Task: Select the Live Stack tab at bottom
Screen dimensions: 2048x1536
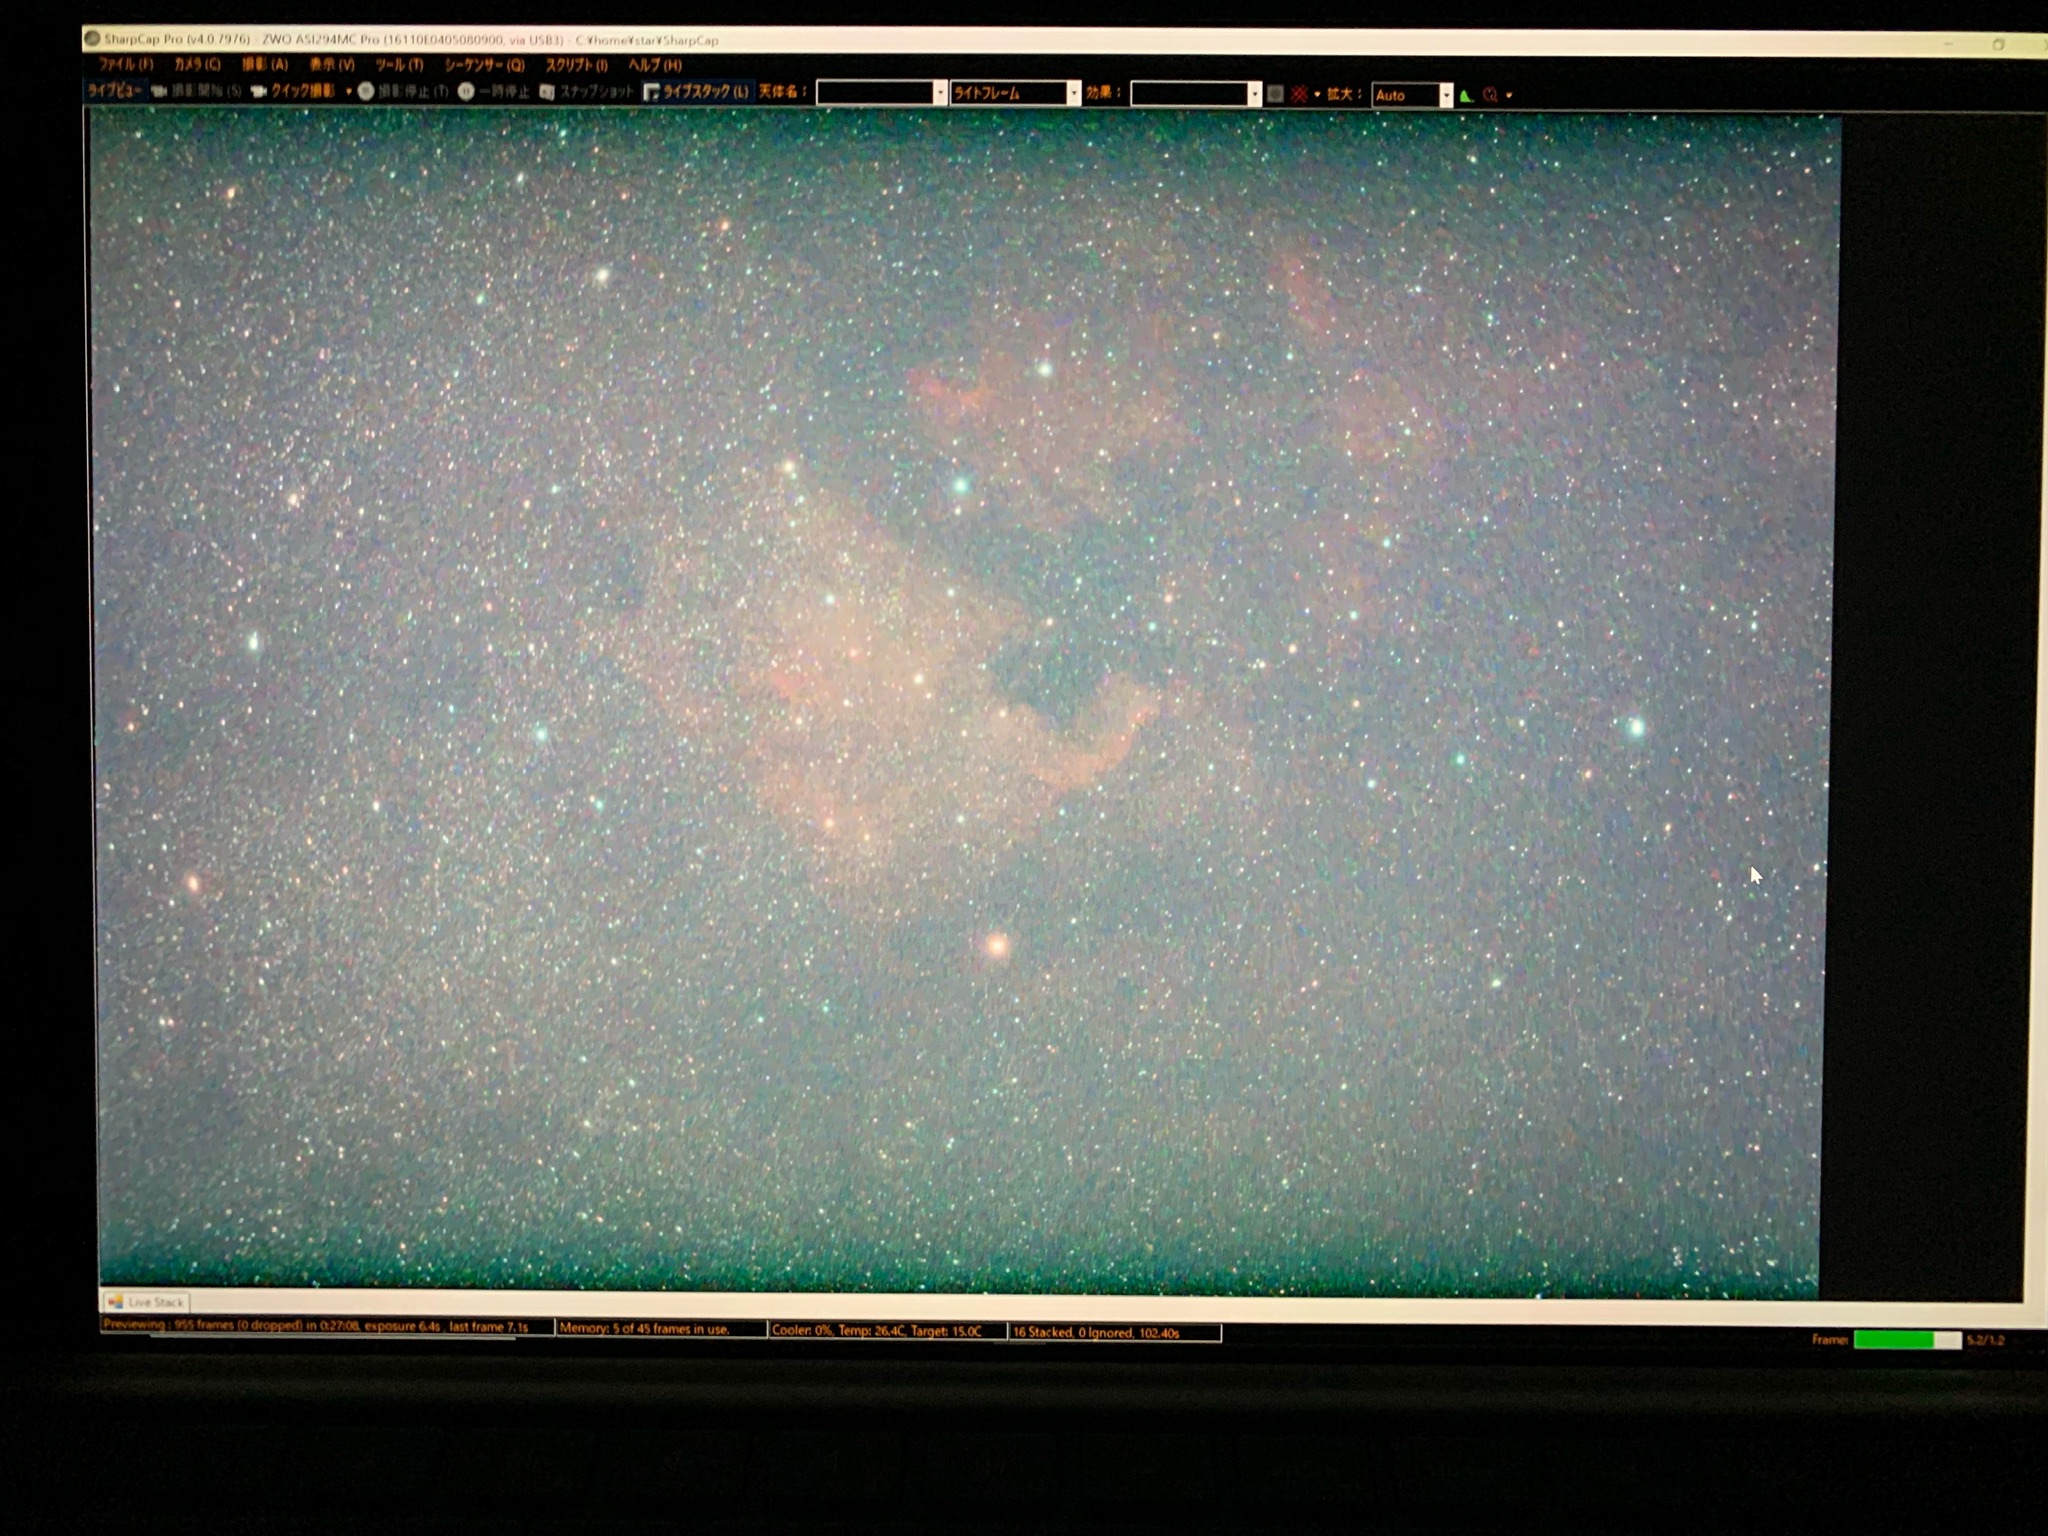Action: (146, 1302)
